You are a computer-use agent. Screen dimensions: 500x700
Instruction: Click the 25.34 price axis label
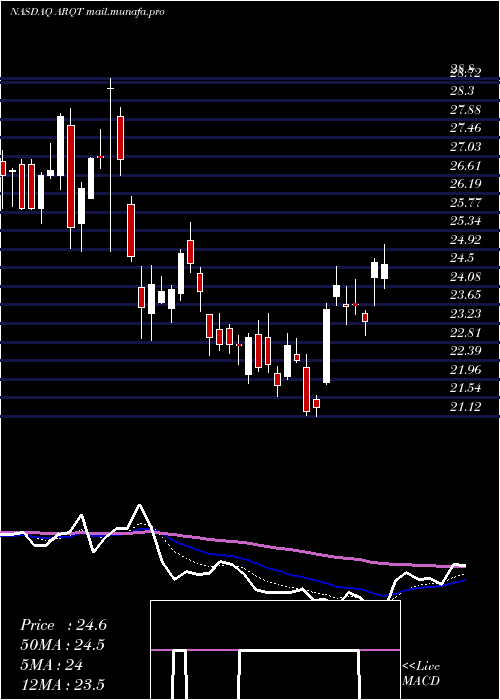point(465,221)
